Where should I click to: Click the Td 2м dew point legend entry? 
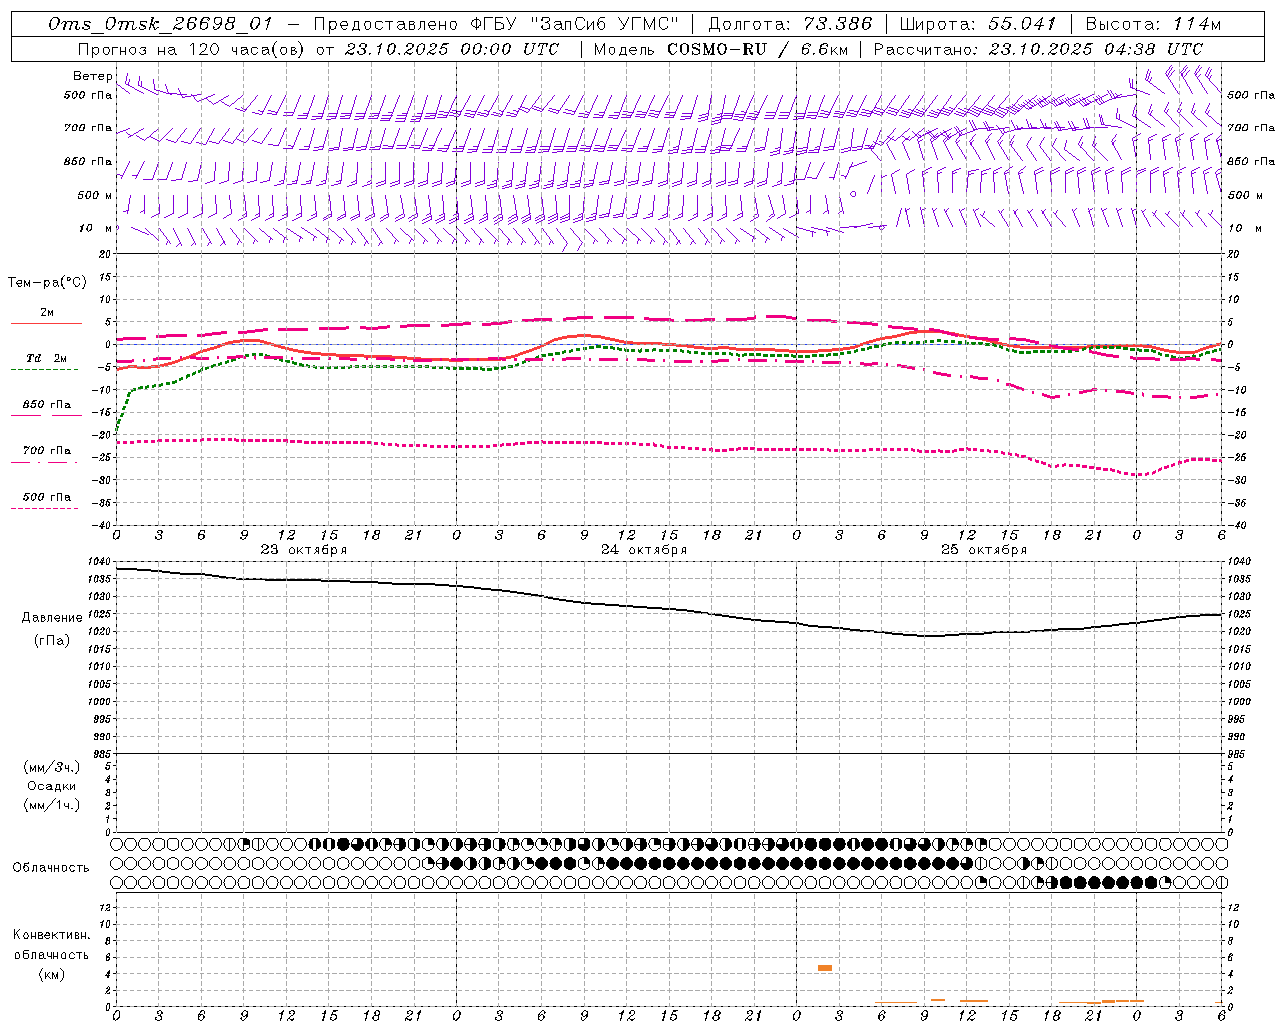[46, 358]
